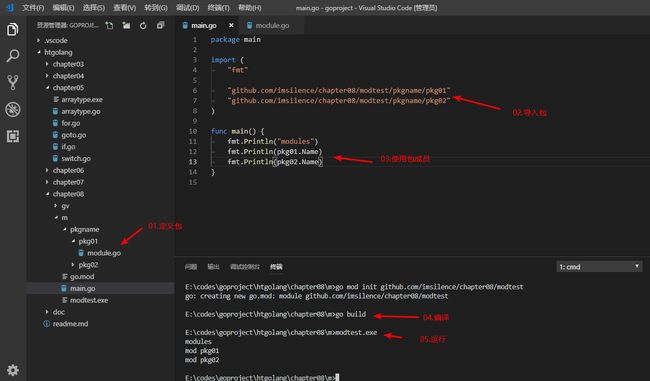
Task: Click the Go file icon beside switch.go
Action: 55,158
